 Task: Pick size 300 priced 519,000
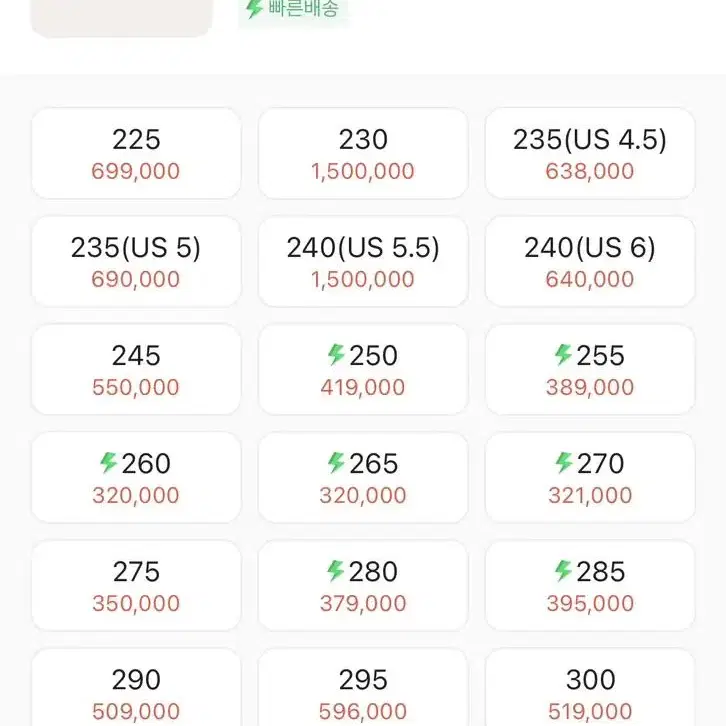(x=590, y=688)
